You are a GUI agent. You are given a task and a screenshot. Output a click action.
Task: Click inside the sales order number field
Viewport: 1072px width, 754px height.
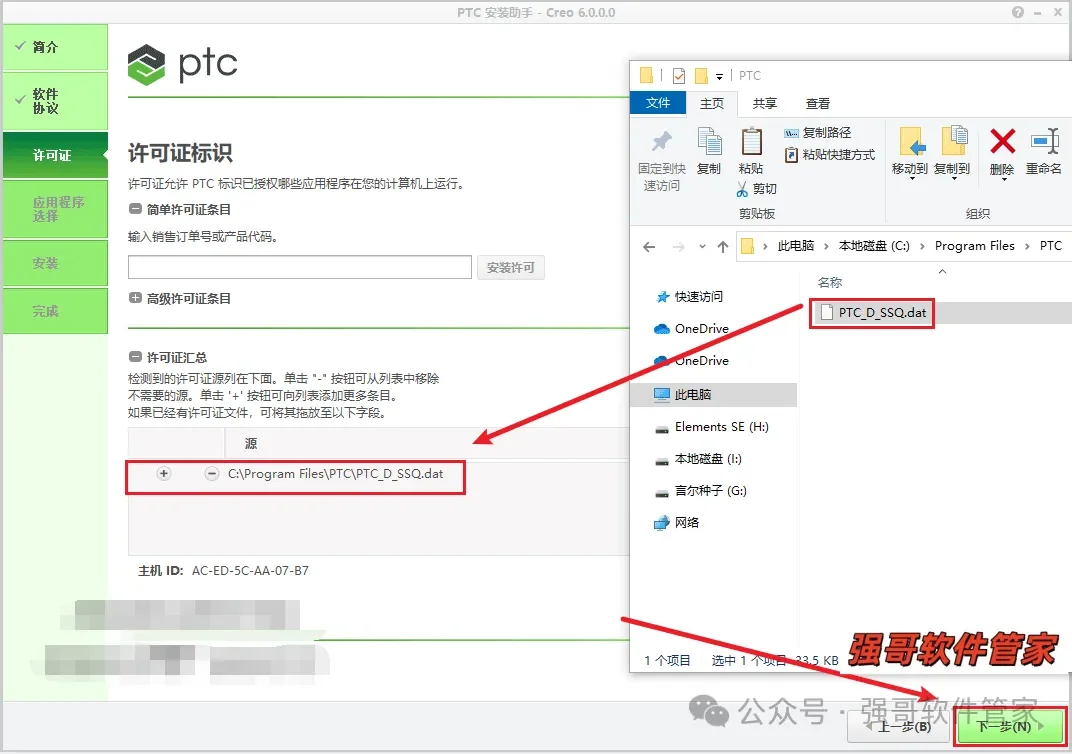pyautogui.click(x=299, y=267)
